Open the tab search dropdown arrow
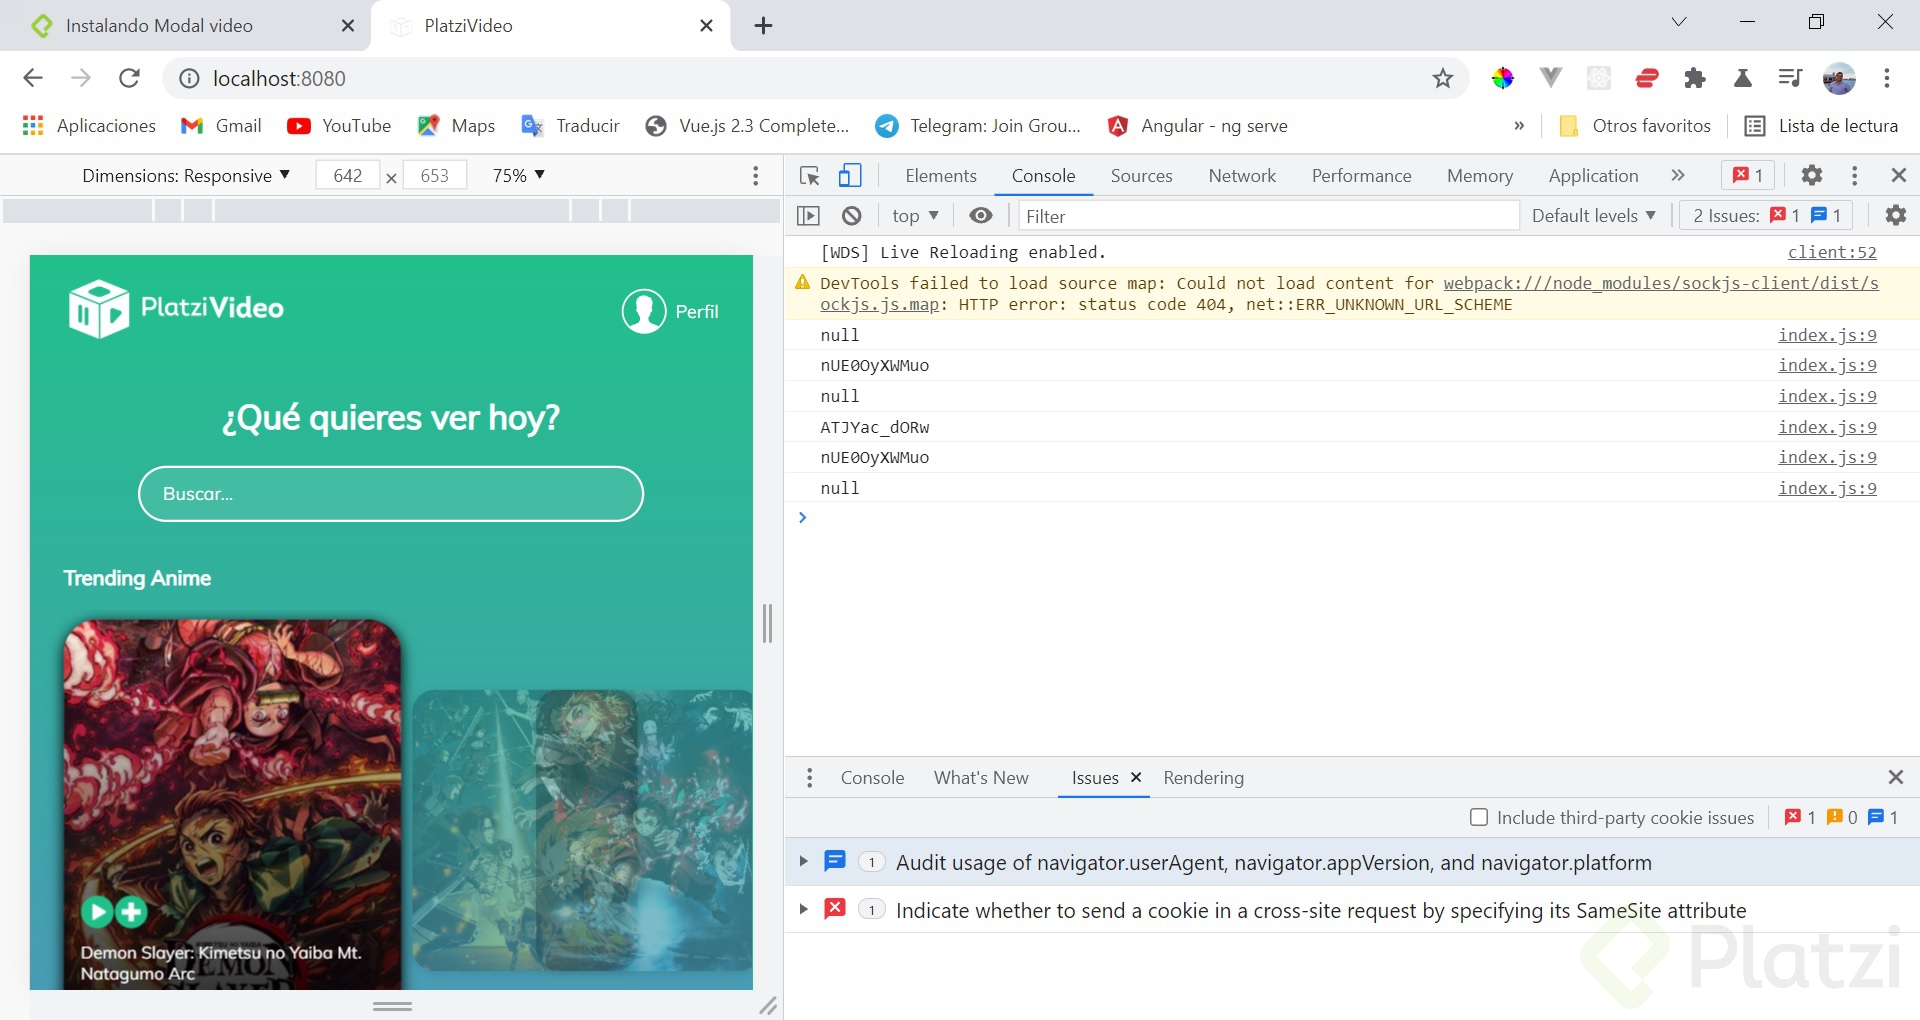Screen dimensions: 1920x1020 tap(1679, 22)
